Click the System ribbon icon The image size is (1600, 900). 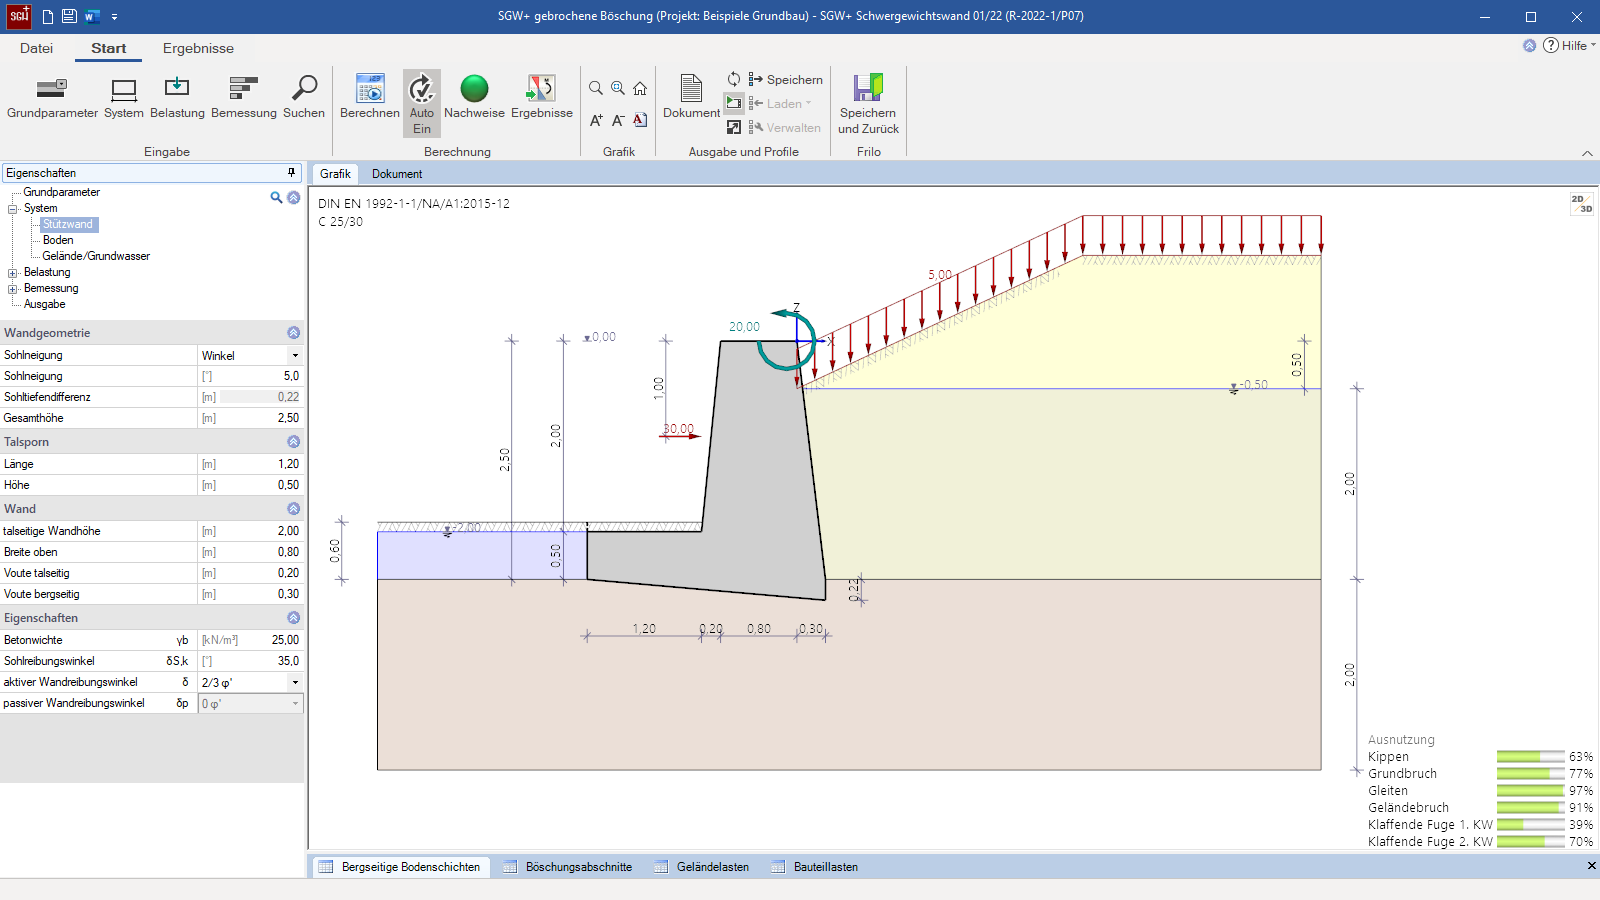click(124, 98)
